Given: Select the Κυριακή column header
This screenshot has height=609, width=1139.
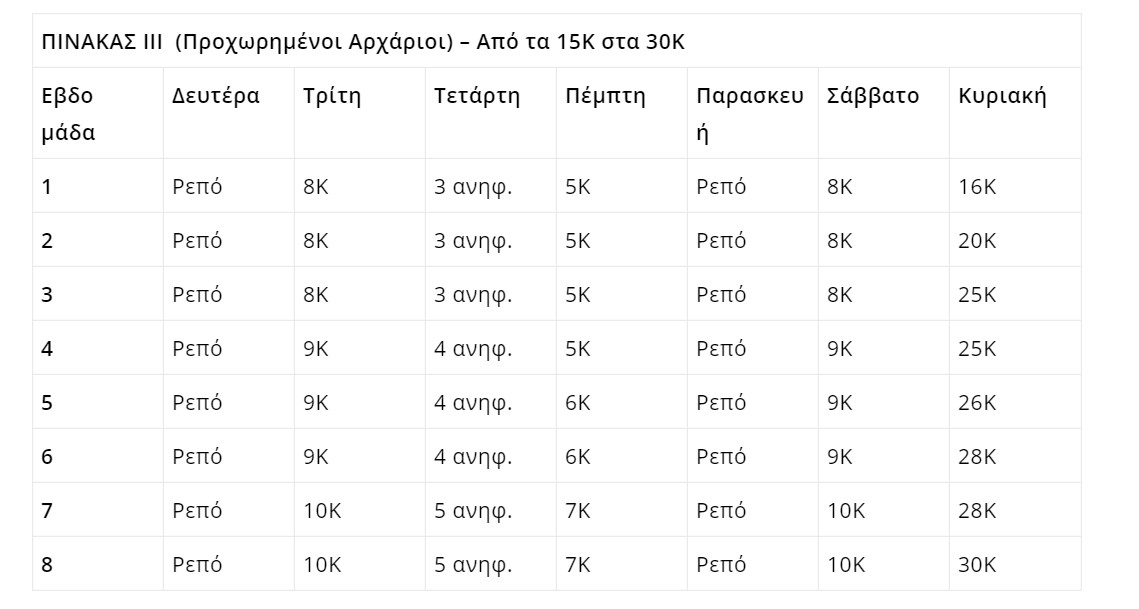Looking at the screenshot, I should tap(1002, 96).
